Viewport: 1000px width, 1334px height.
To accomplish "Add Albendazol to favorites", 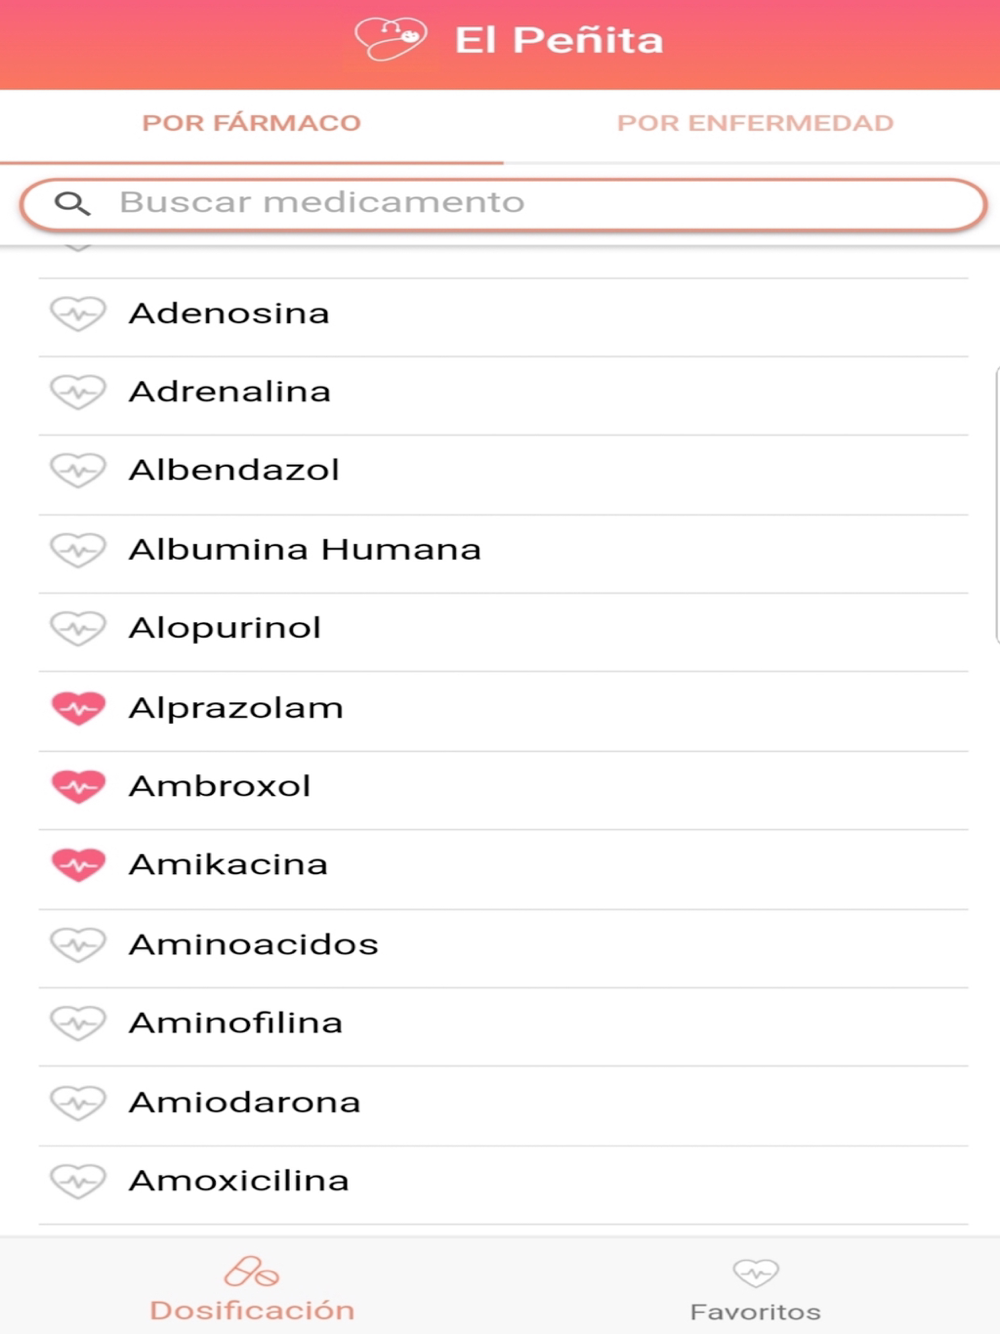I will click(x=78, y=470).
